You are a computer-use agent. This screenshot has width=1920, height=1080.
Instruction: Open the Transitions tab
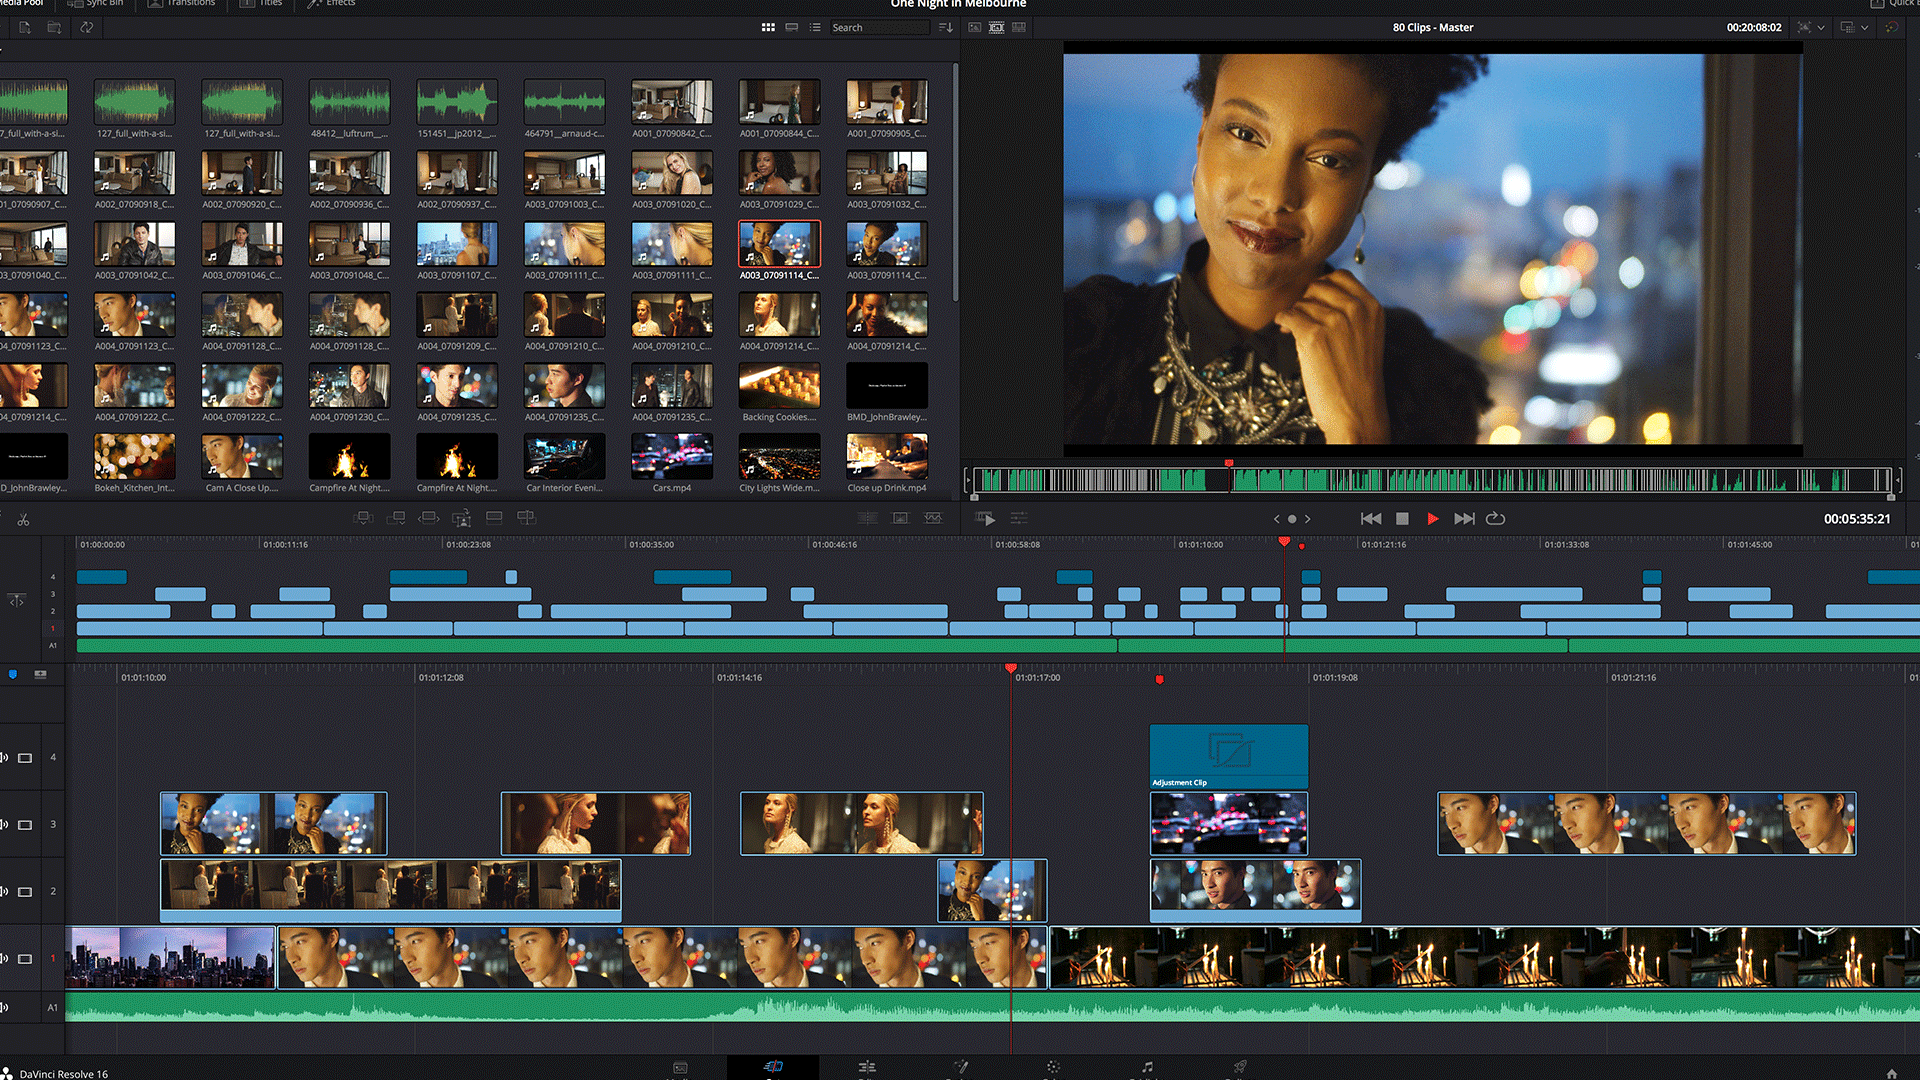(182, 4)
